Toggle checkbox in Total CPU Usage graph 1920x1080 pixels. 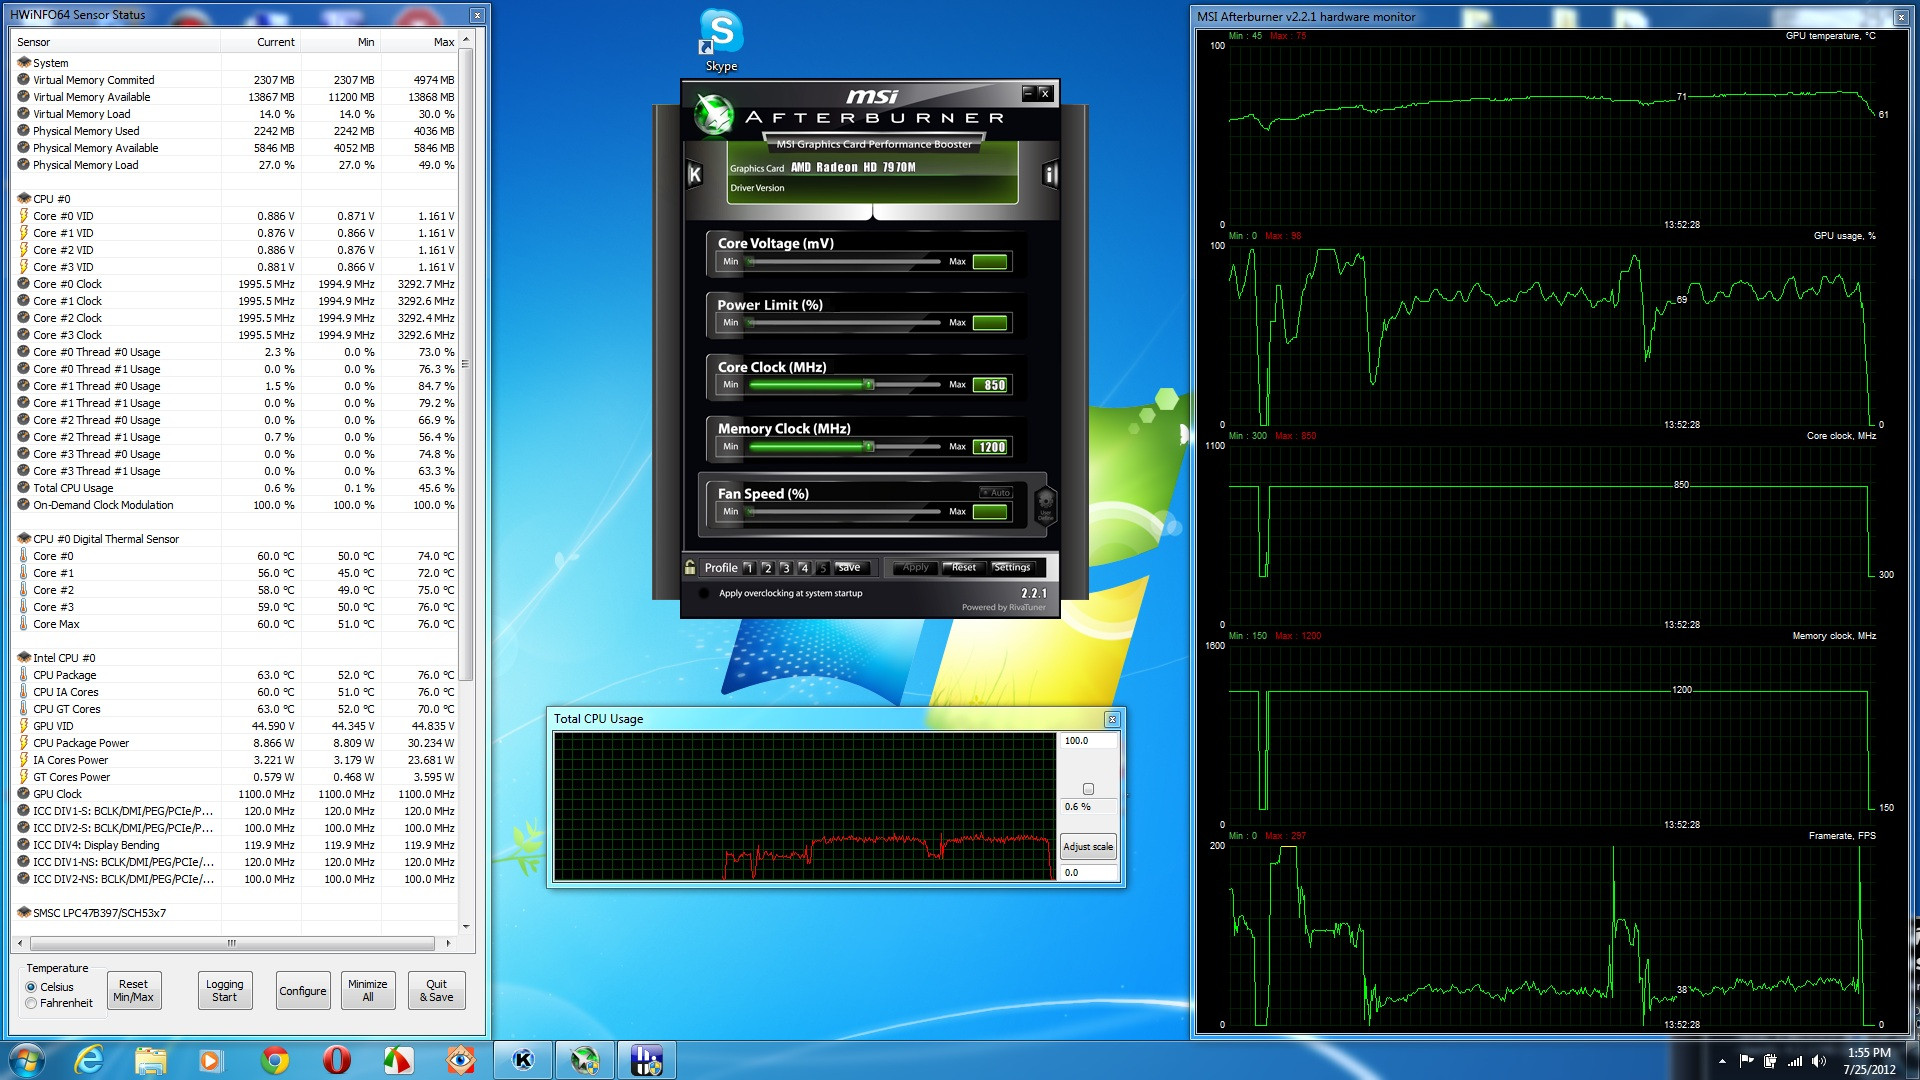(1088, 789)
